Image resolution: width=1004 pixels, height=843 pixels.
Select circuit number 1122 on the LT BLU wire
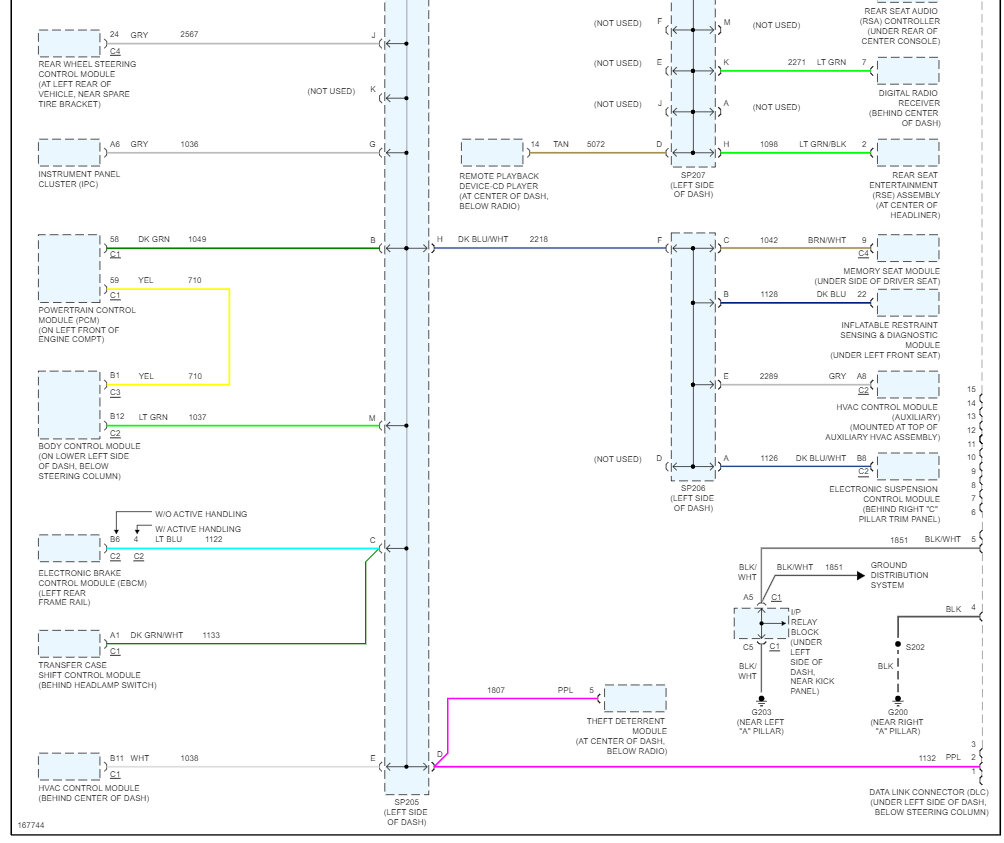214,539
